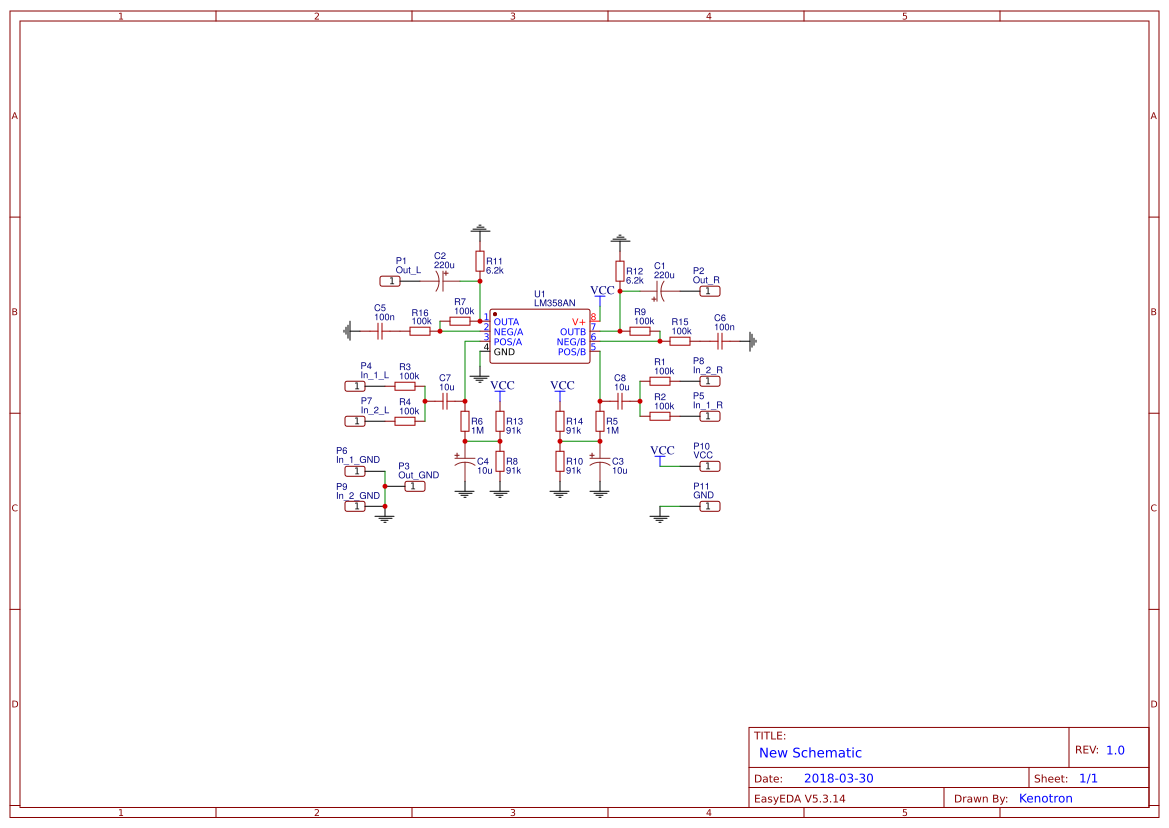Click the date 2018-03-30 field
This screenshot has height=828, width=1169.
[x=839, y=777]
